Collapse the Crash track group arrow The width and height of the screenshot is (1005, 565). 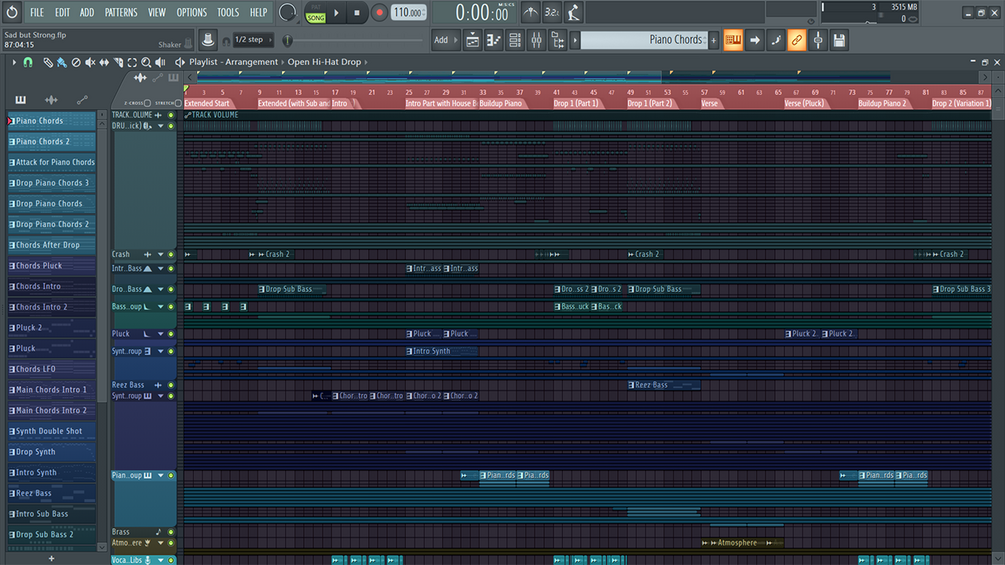[161, 254]
